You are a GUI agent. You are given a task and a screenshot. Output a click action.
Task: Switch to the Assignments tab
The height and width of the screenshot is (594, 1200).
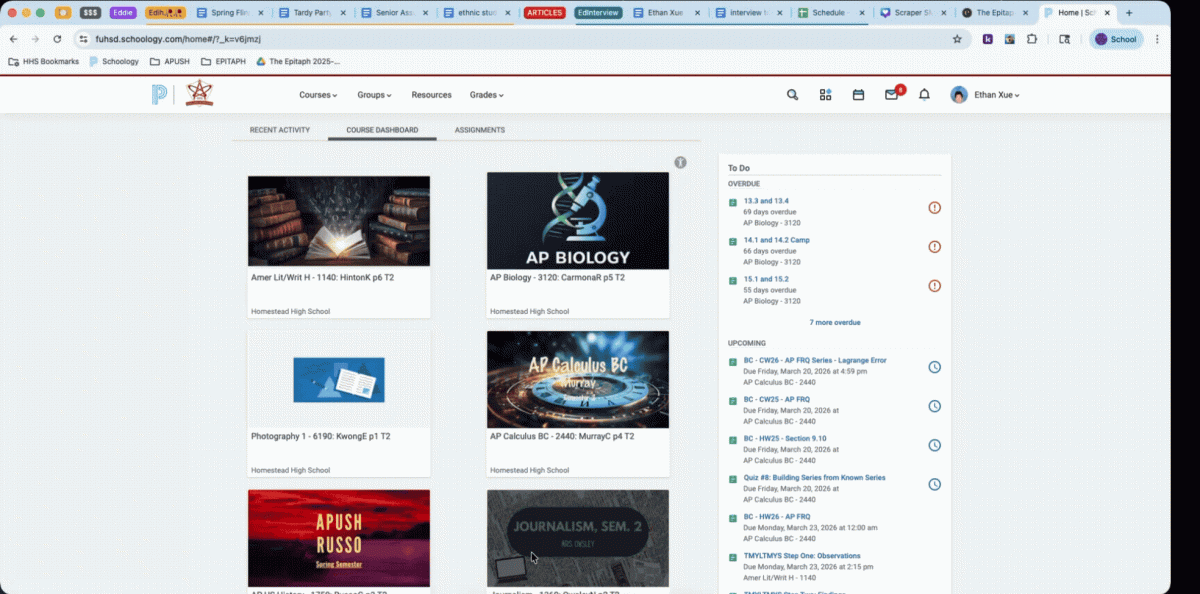[x=480, y=130]
